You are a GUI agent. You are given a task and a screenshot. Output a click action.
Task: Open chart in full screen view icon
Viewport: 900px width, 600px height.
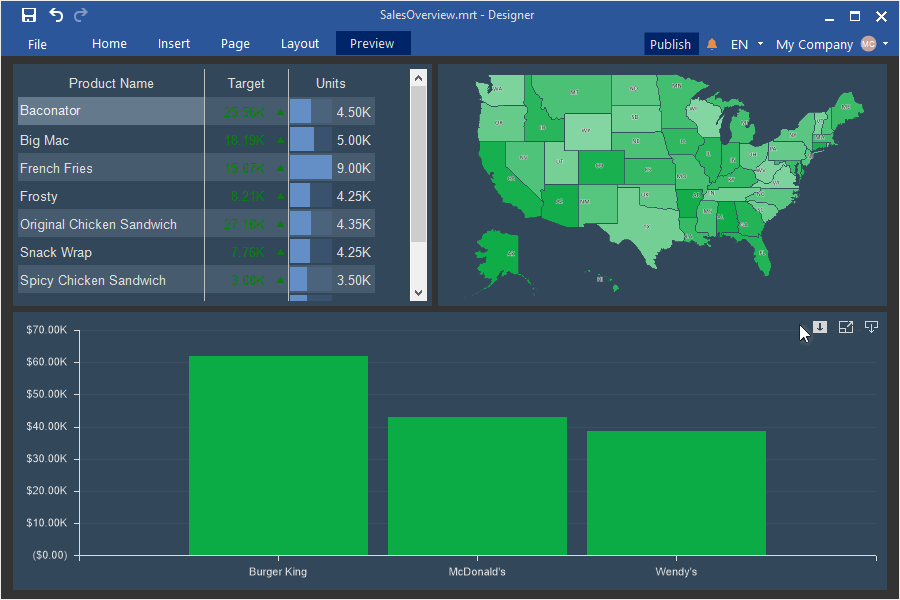pyautogui.click(x=846, y=327)
